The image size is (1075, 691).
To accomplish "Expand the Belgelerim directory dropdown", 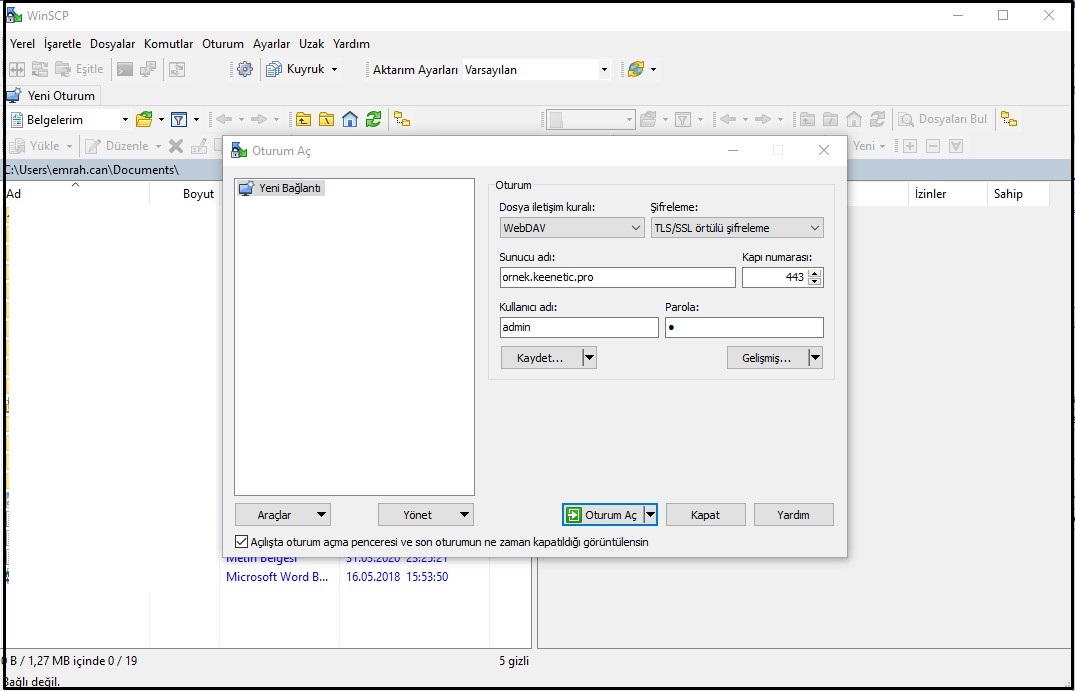I will pyautogui.click(x=125, y=119).
